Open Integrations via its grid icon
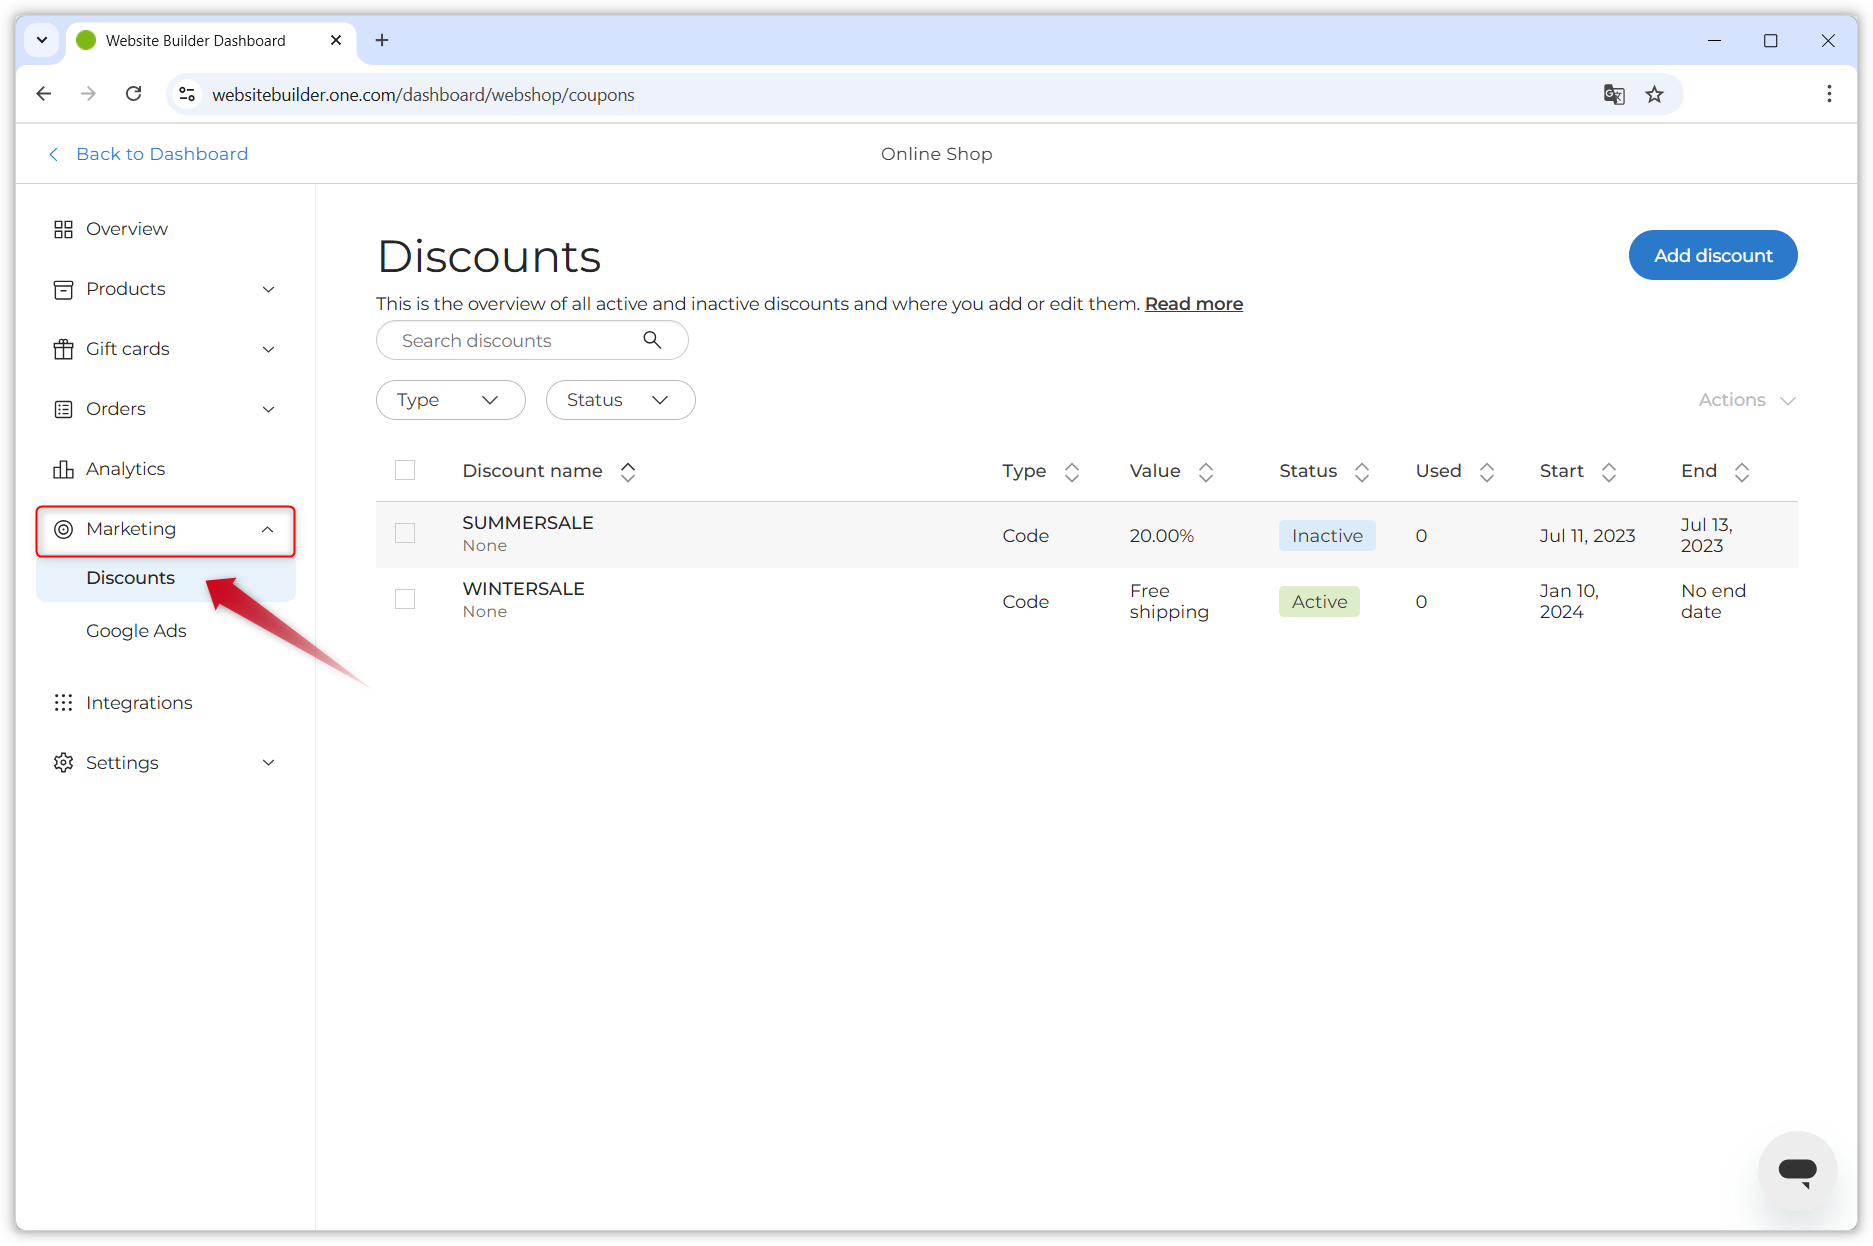 [63, 702]
